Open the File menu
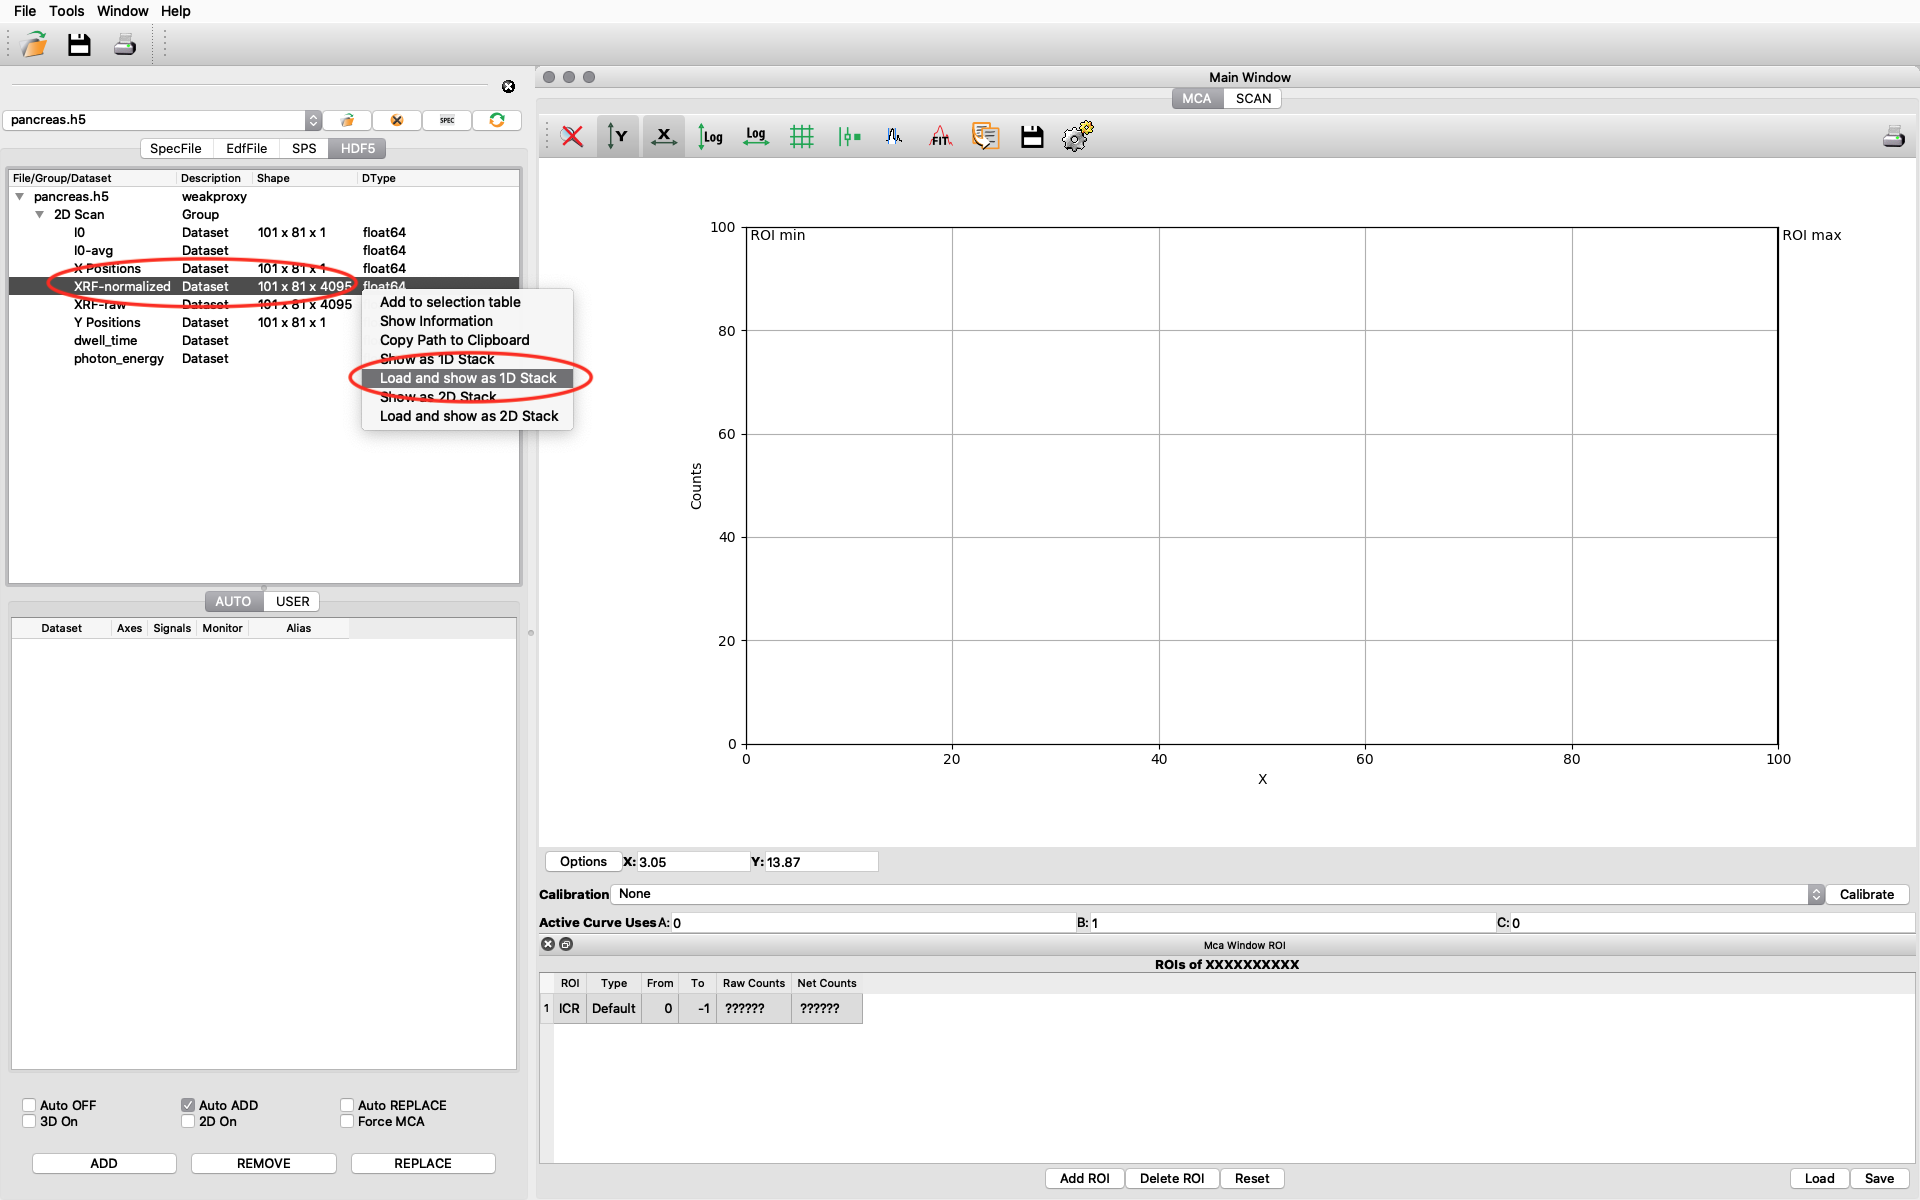 click(25, 11)
